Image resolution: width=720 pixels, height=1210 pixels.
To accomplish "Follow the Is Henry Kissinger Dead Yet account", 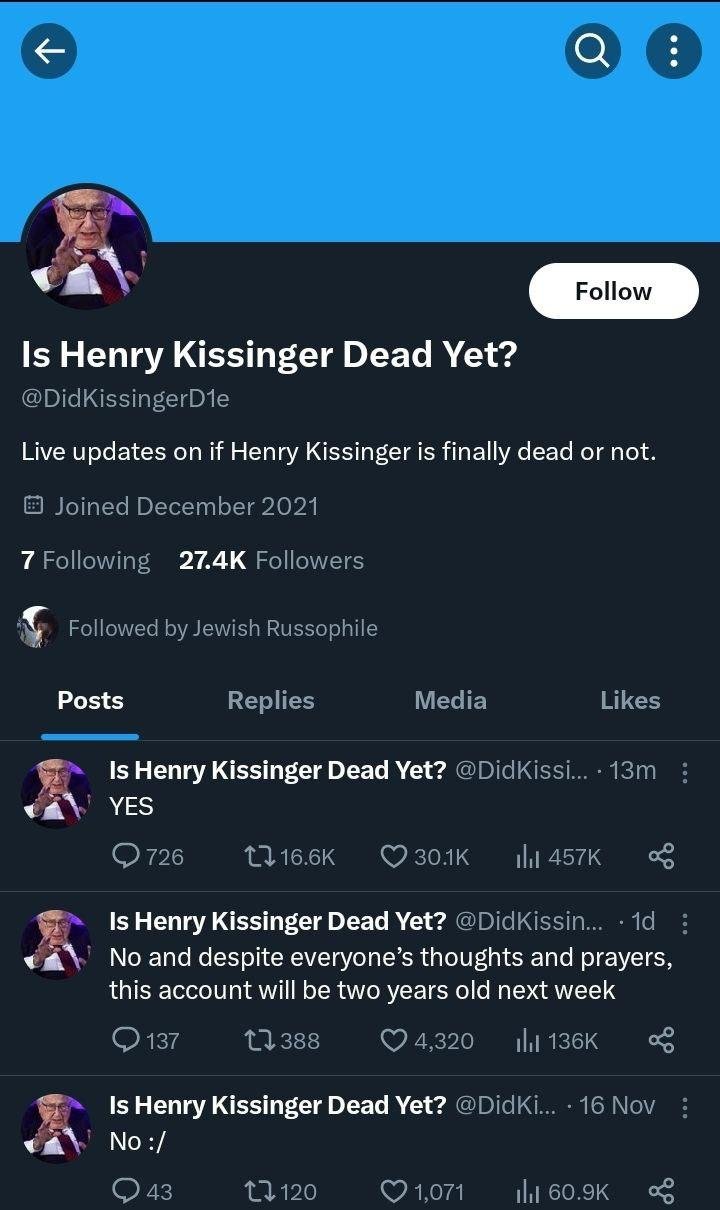I will [x=613, y=291].
